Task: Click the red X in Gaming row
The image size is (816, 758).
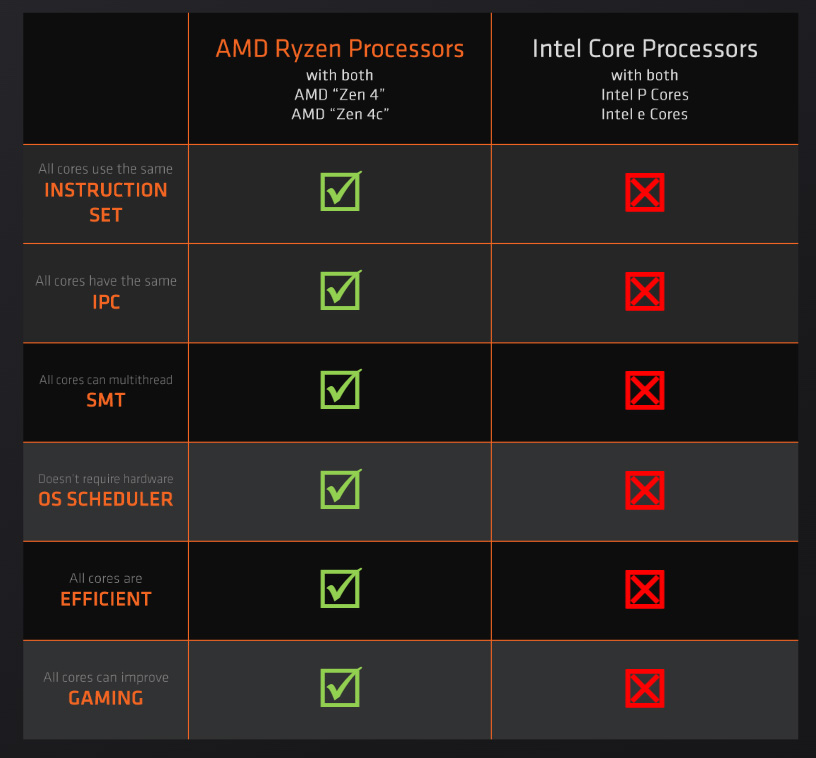Action: 644,689
